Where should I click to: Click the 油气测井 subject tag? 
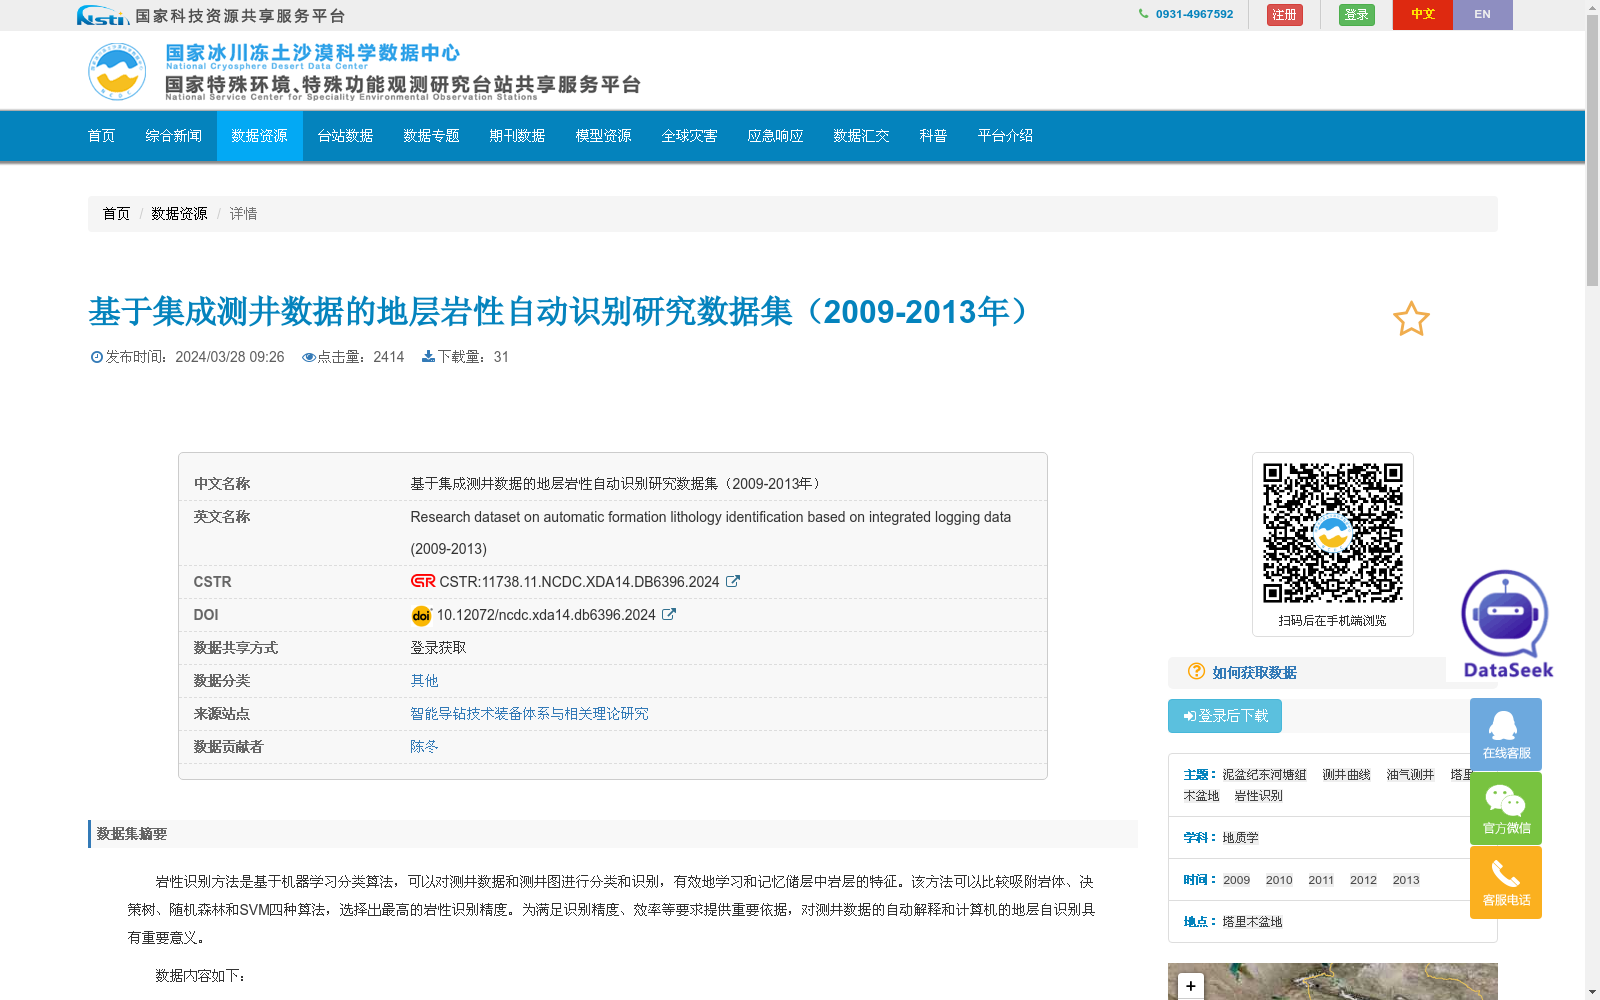pyautogui.click(x=1410, y=775)
